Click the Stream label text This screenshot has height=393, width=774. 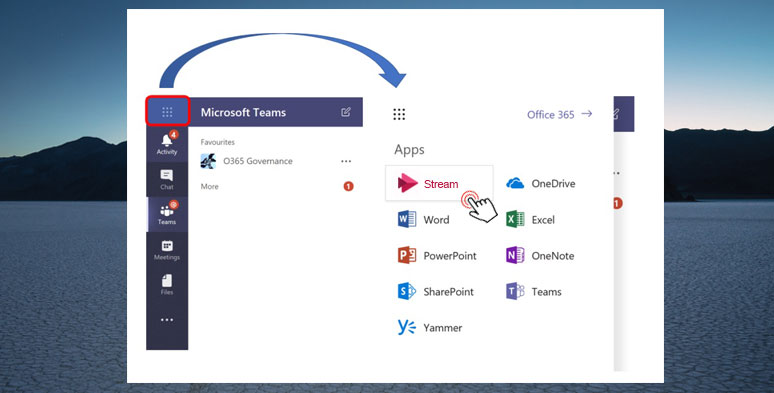(x=441, y=184)
